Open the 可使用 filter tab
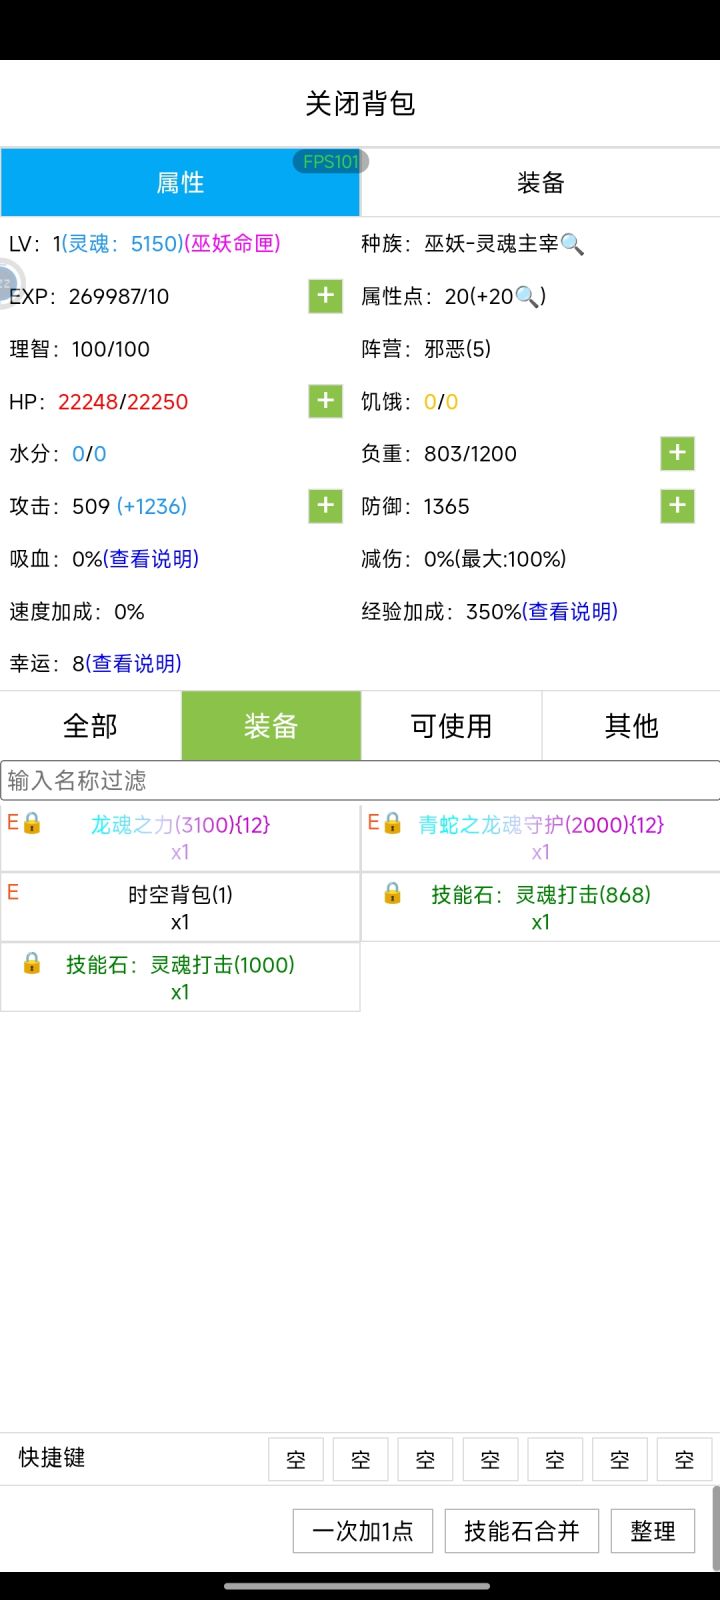The height and width of the screenshot is (1600, 720). coord(451,726)
